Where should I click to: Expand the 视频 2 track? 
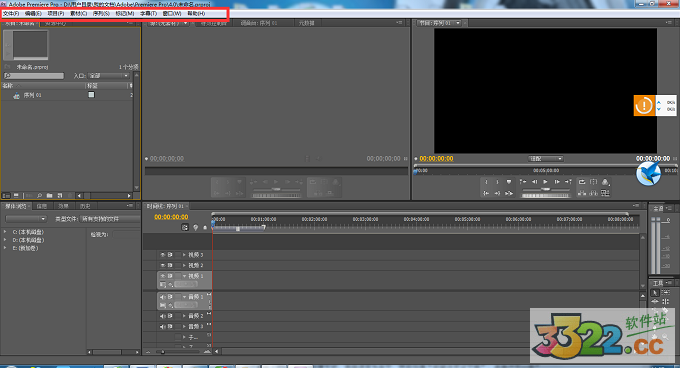click(184, 265)
